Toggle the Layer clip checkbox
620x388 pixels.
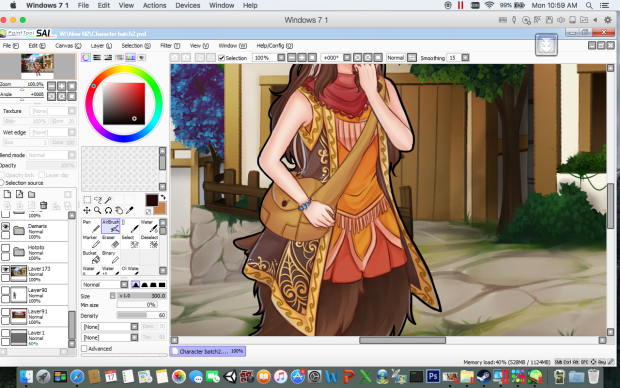pyautogui.click(x=42, y=175)
